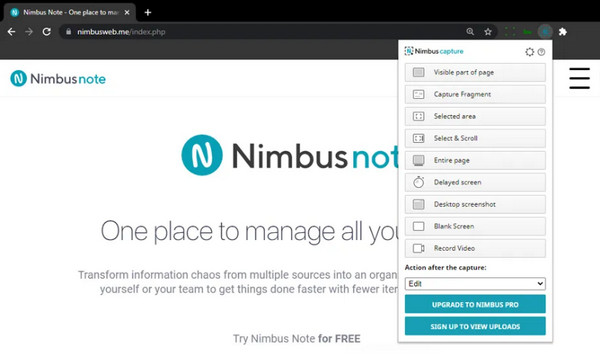
Task: Click the large Nimbus Note hero logo
Action: (x=290, y=155)
